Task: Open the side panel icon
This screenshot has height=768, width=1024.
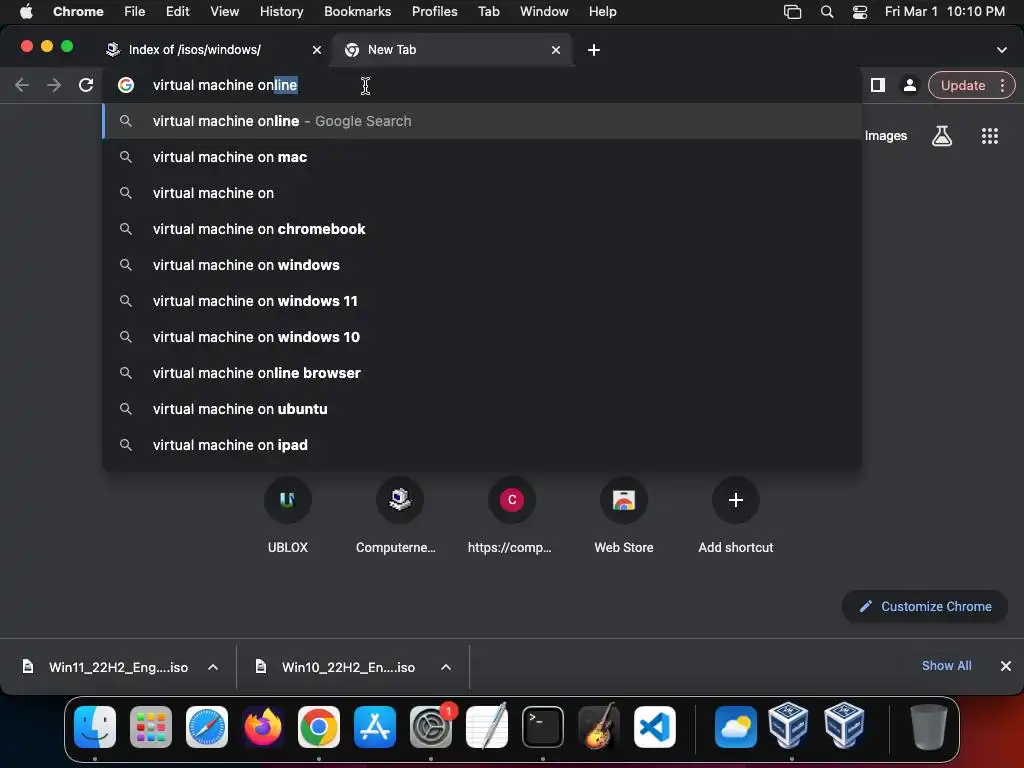Action: [x=878, y=85]
